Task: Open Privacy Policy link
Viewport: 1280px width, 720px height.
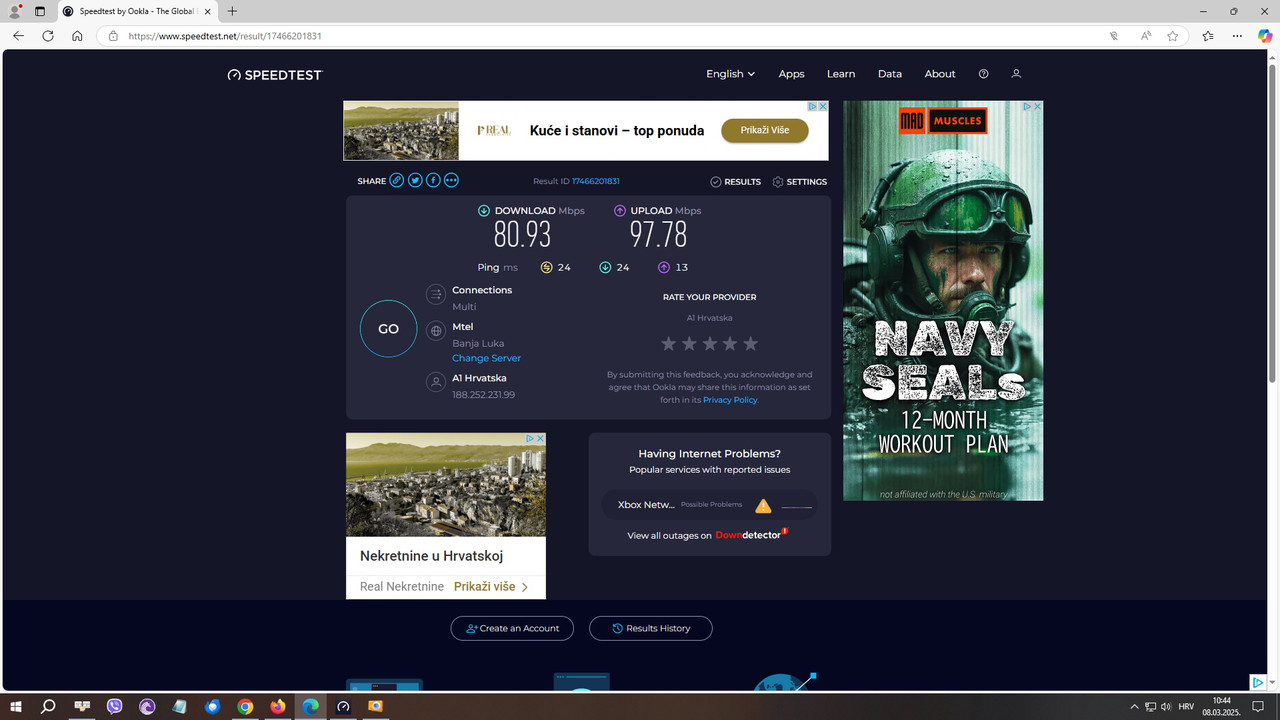Action: (x=730, y=400)
